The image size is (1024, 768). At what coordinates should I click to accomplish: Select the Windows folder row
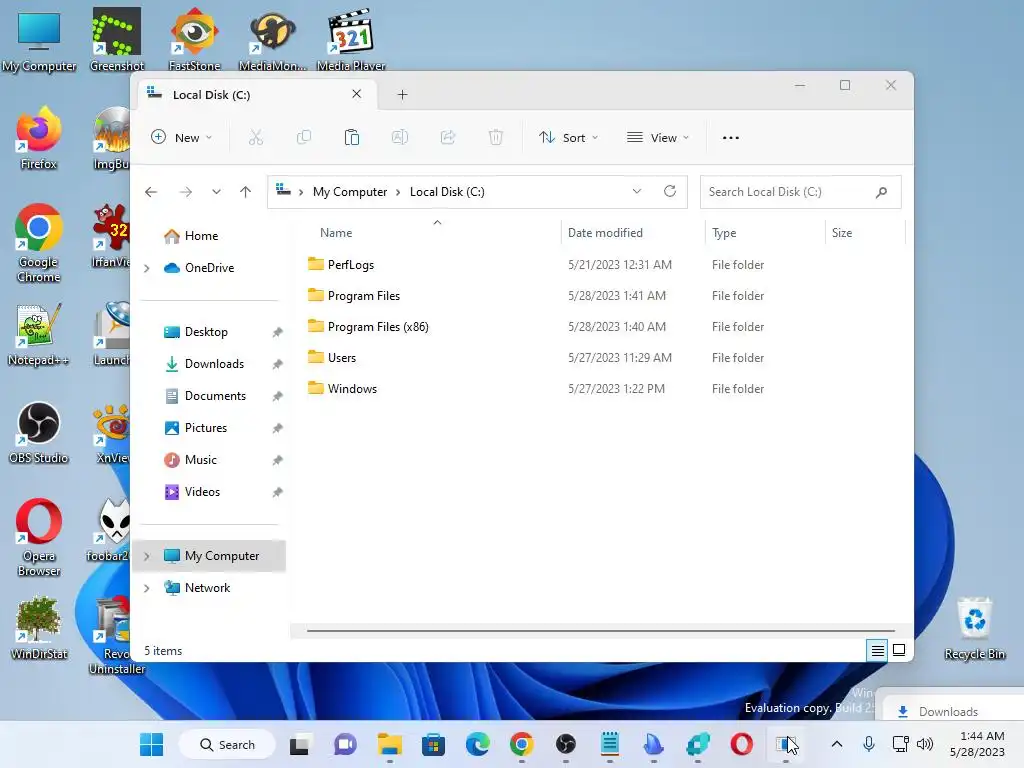tap(601, 389)
